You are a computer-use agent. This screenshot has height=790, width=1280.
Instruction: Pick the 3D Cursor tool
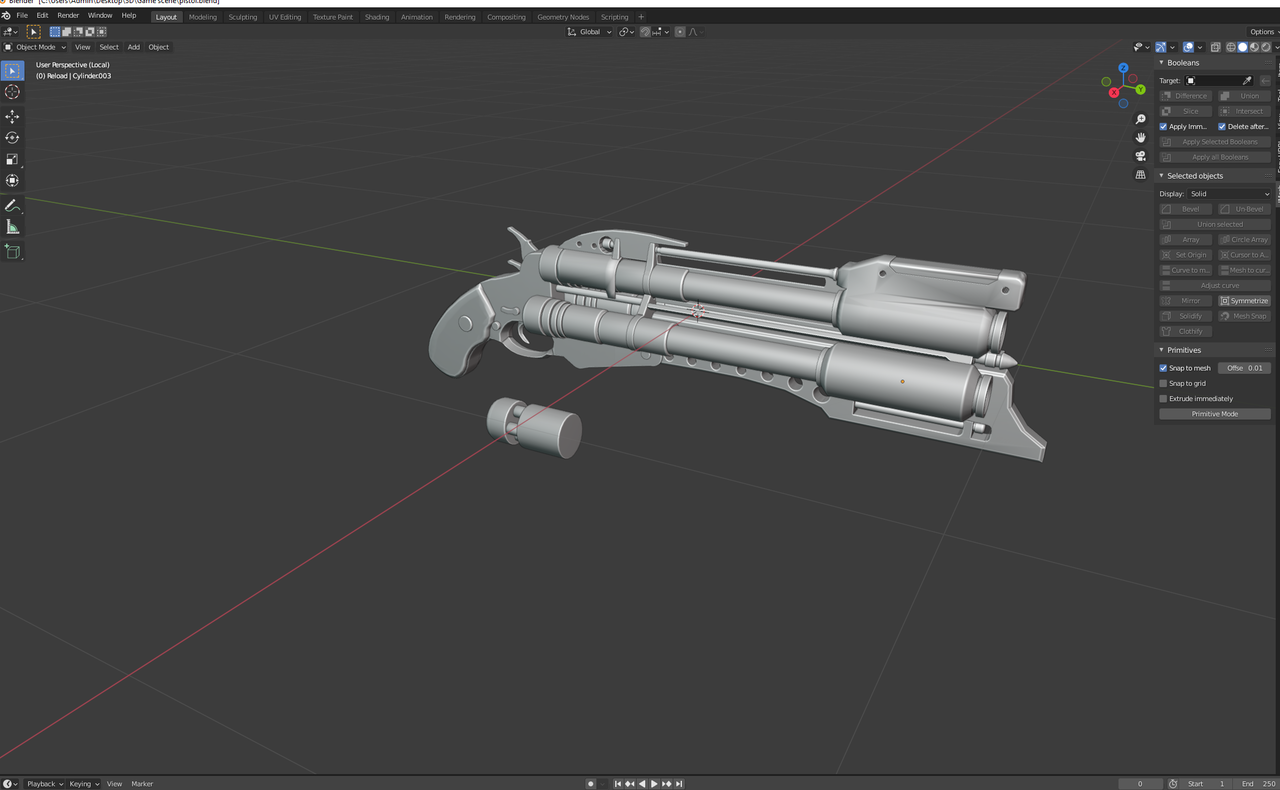click(12, 92)
